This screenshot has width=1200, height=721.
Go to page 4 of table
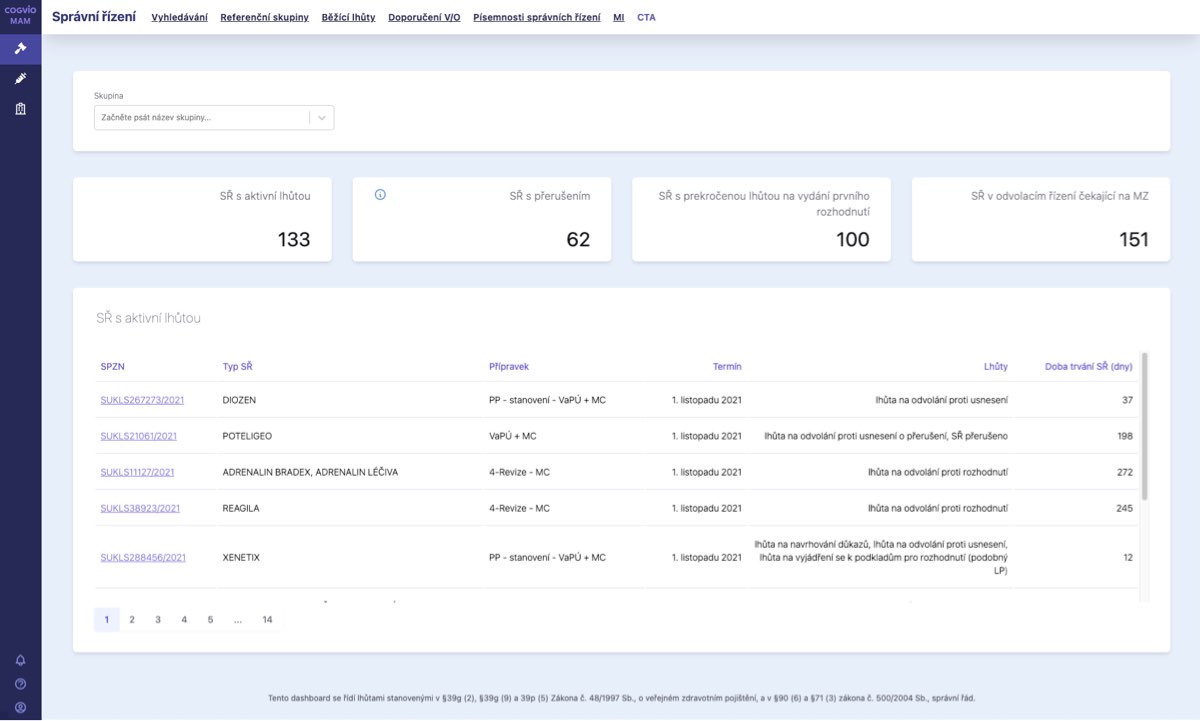click(184, 620)
